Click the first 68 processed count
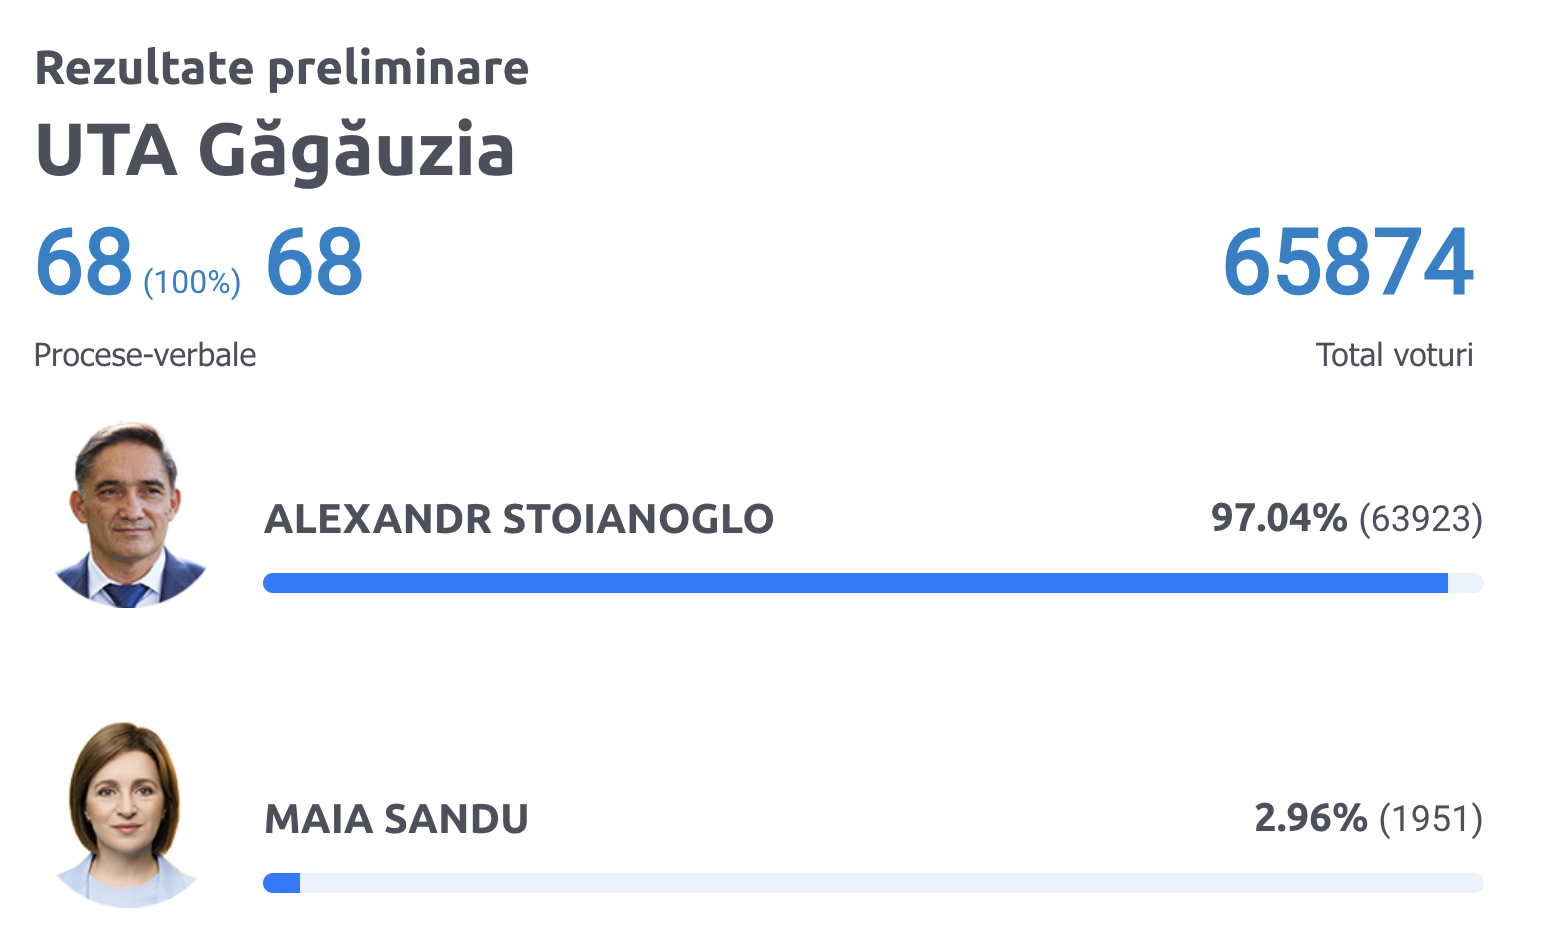 [84, 262]
